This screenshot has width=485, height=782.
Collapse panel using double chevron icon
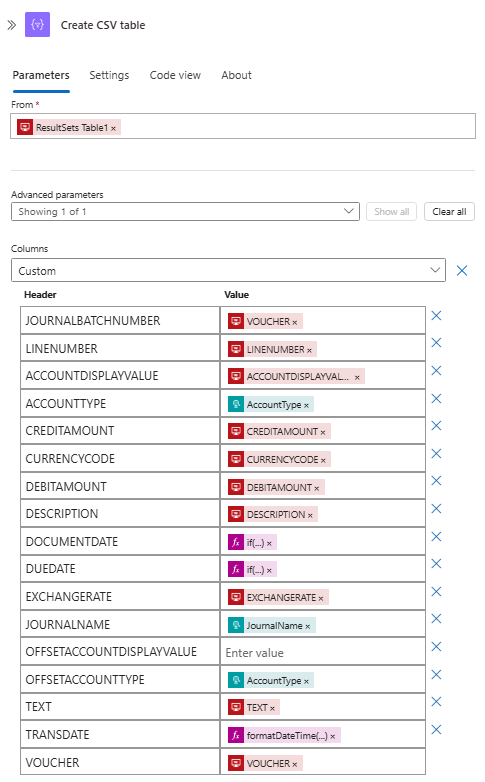click(x=11, y=25)
